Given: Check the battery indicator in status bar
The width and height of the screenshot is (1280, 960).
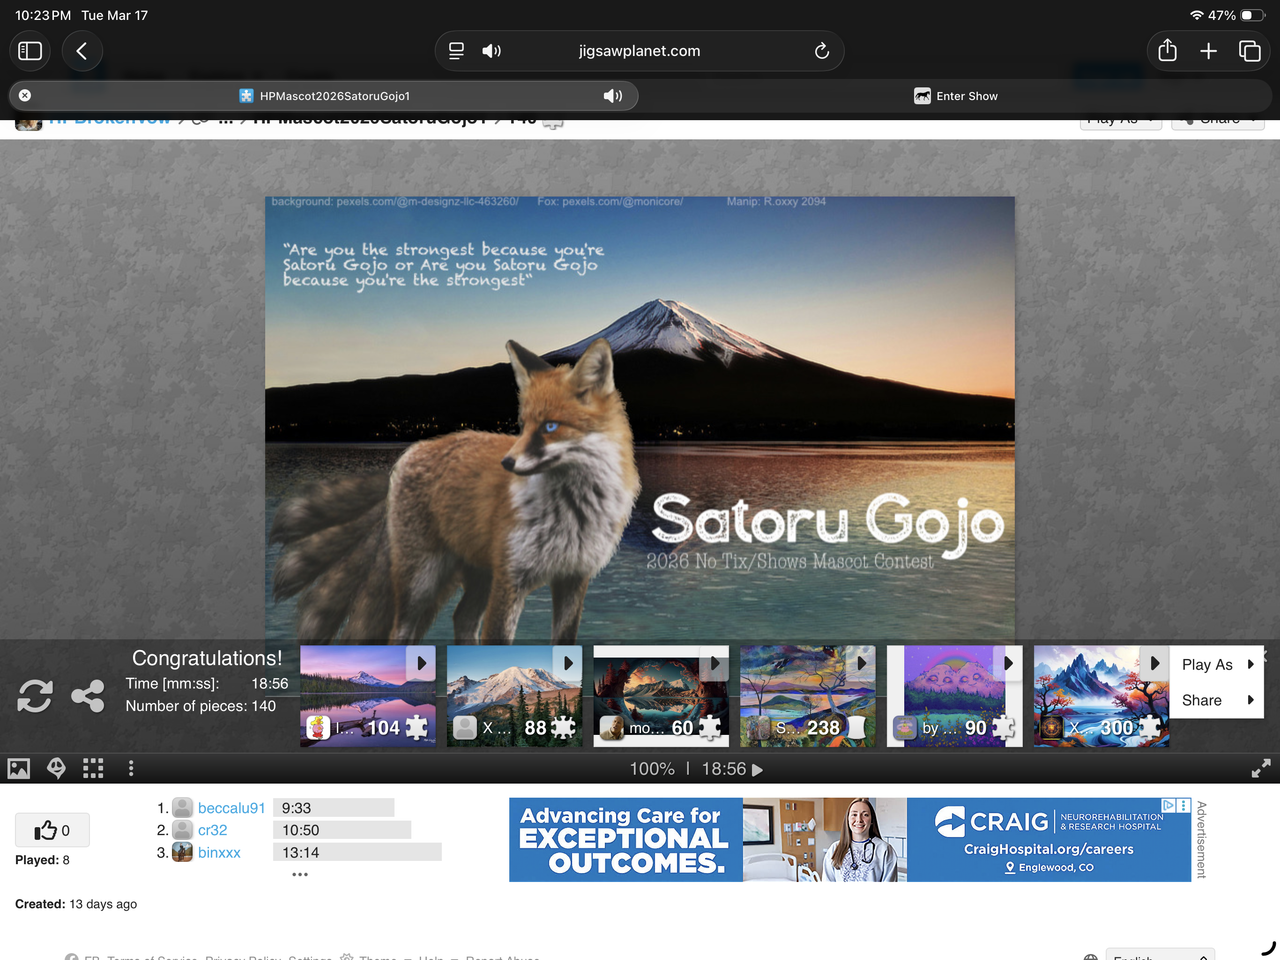Looking at the screenshot, I should point(1253,15).
